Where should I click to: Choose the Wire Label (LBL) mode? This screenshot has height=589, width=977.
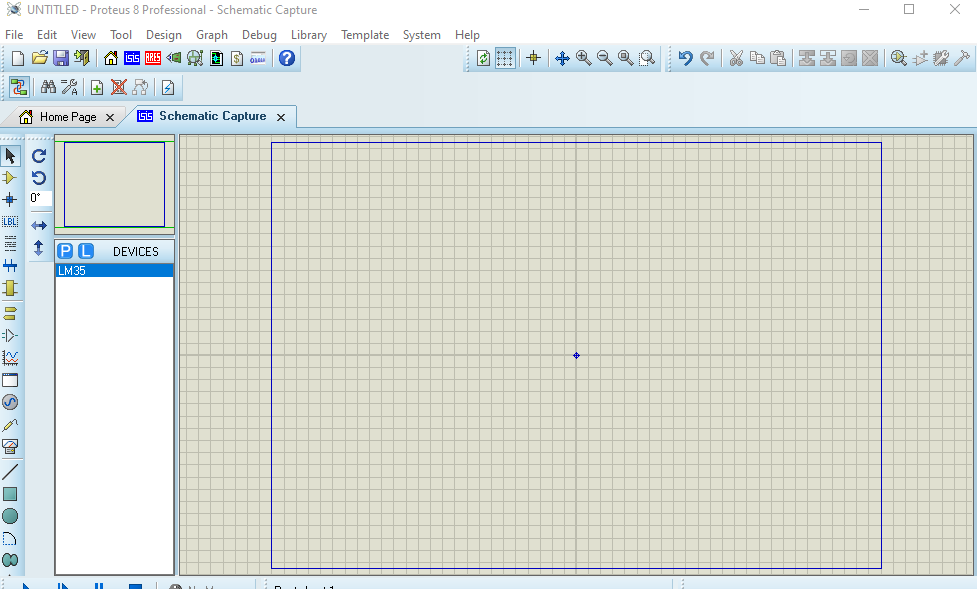pyautogui.click(x=10, y=222)
